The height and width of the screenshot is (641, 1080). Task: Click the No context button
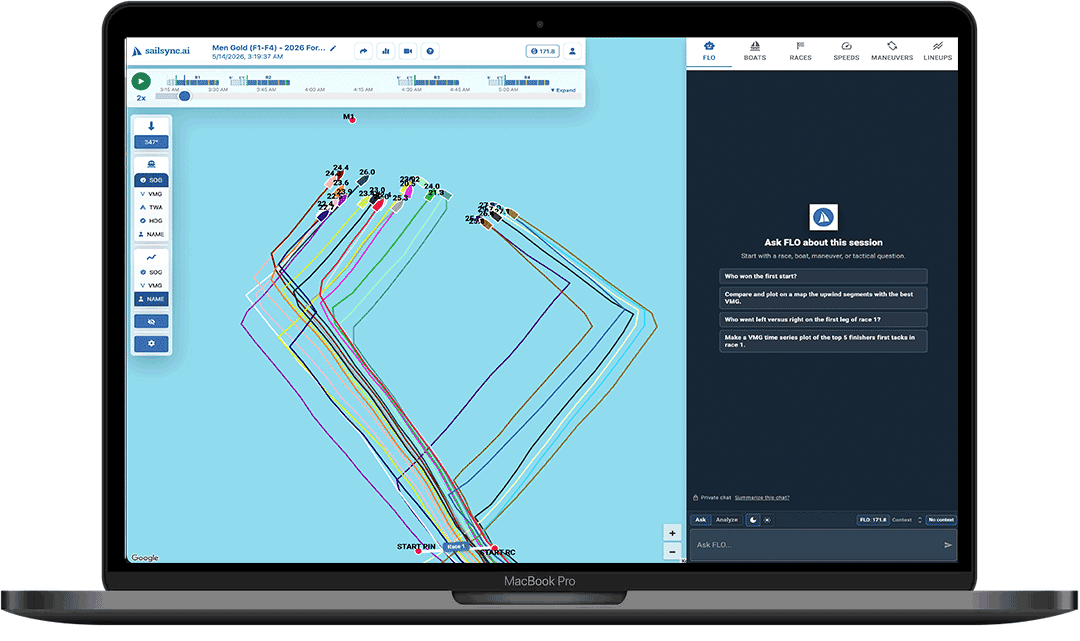tap(941, 520)
